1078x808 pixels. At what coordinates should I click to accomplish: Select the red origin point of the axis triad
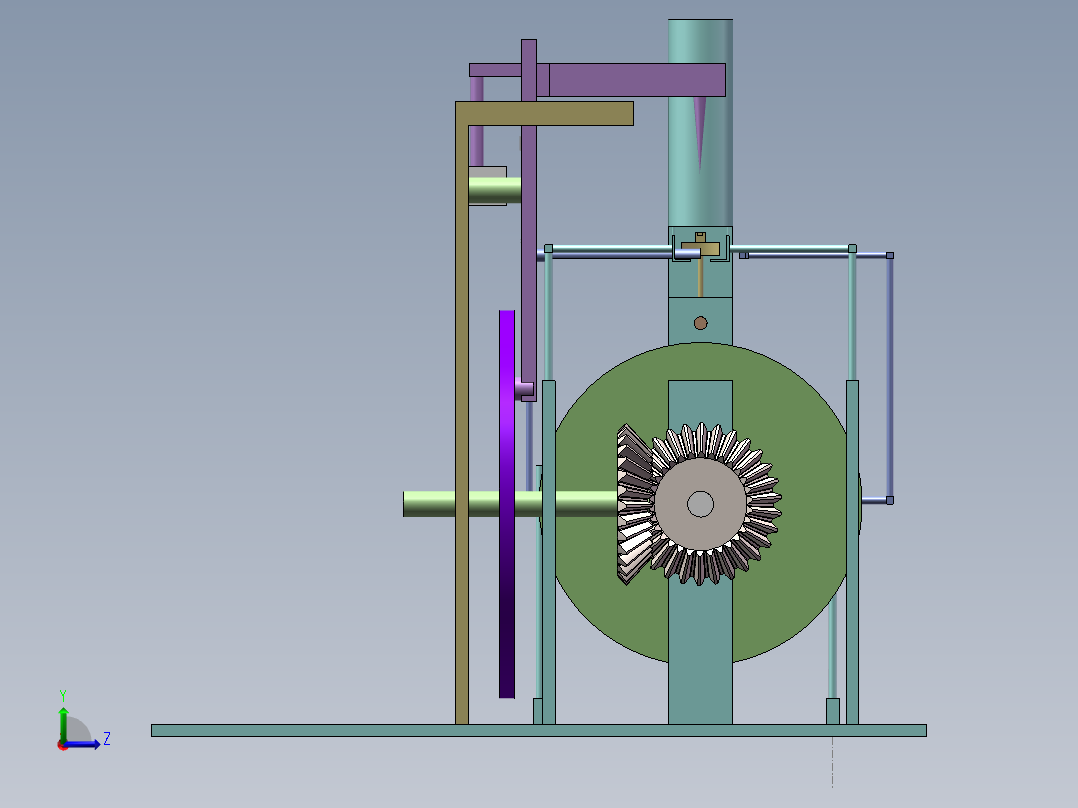click(63, 745)
